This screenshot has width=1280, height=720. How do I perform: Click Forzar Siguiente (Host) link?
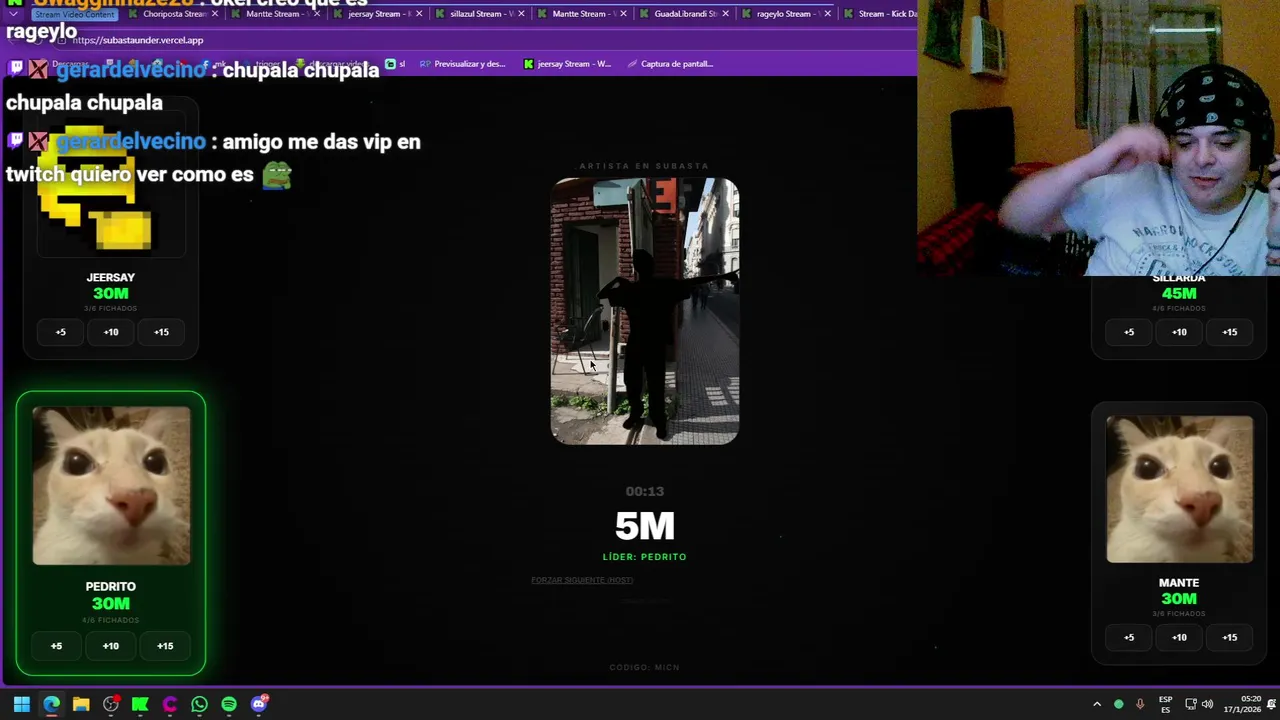click(582, 580)
